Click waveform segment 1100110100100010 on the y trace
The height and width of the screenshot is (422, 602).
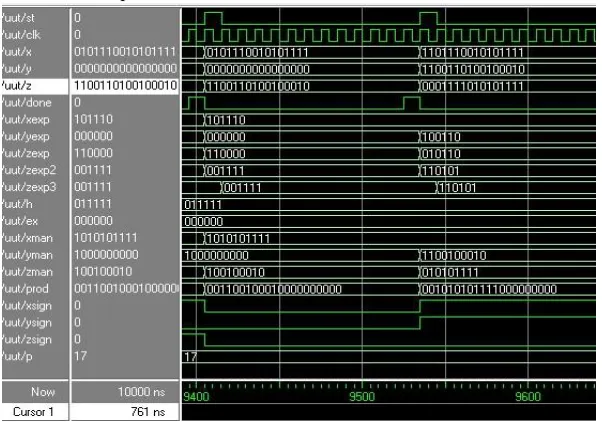[x=473, y=70]
